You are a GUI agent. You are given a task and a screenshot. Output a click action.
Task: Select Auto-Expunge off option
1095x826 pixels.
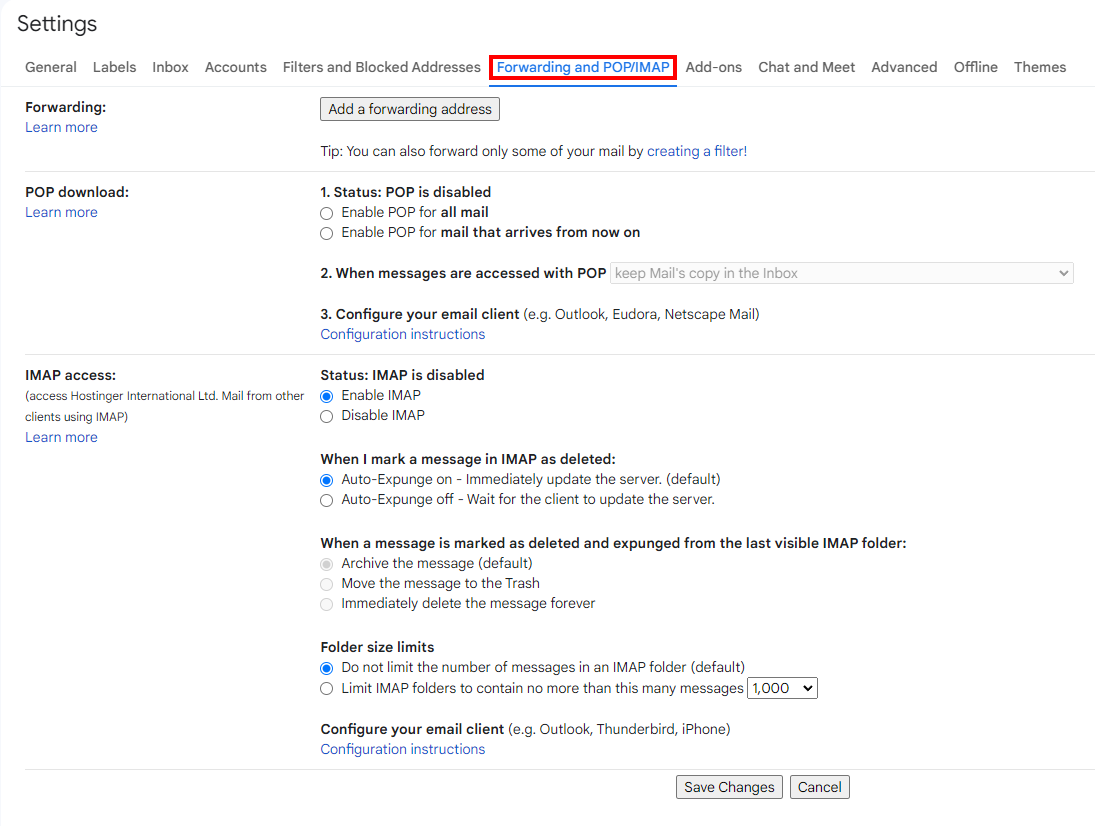click(326, 500)
